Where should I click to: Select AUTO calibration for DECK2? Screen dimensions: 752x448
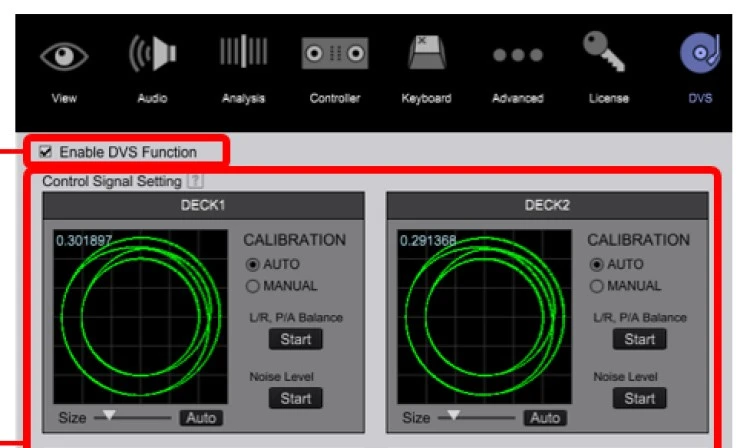tap(596, 265)
